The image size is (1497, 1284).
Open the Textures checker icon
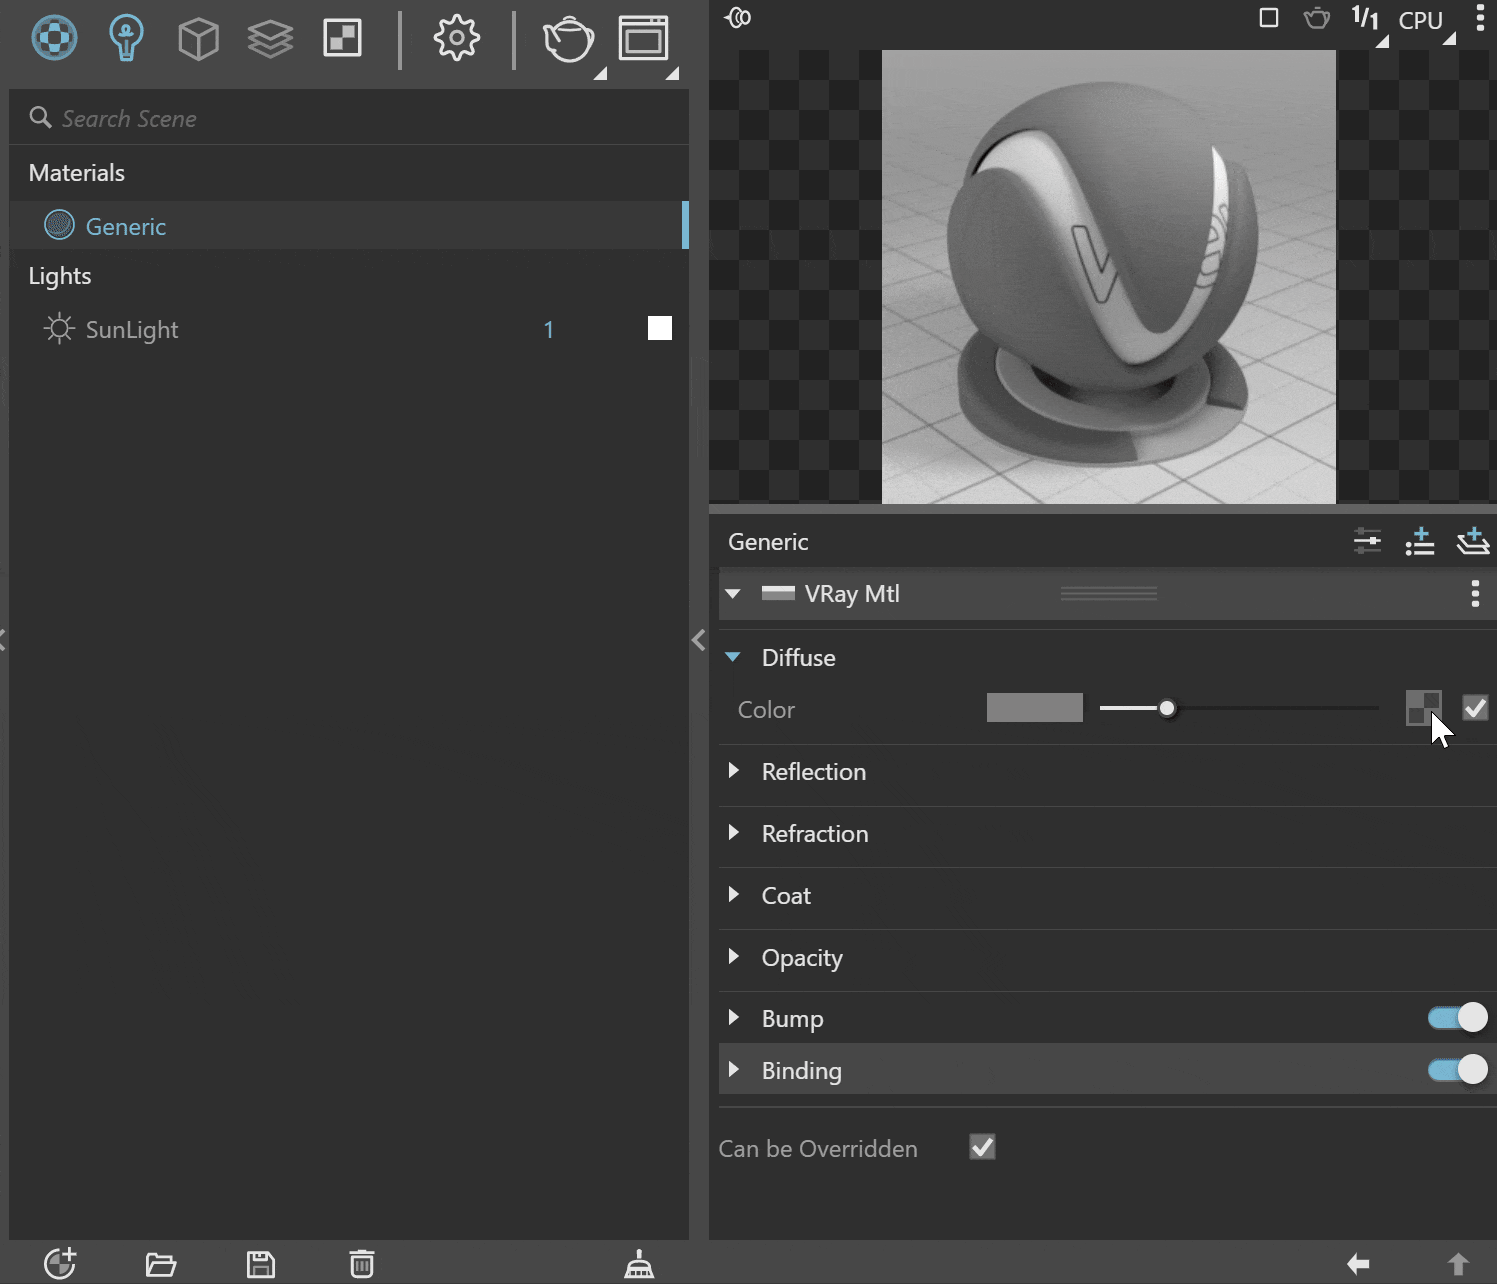point(342,39)
